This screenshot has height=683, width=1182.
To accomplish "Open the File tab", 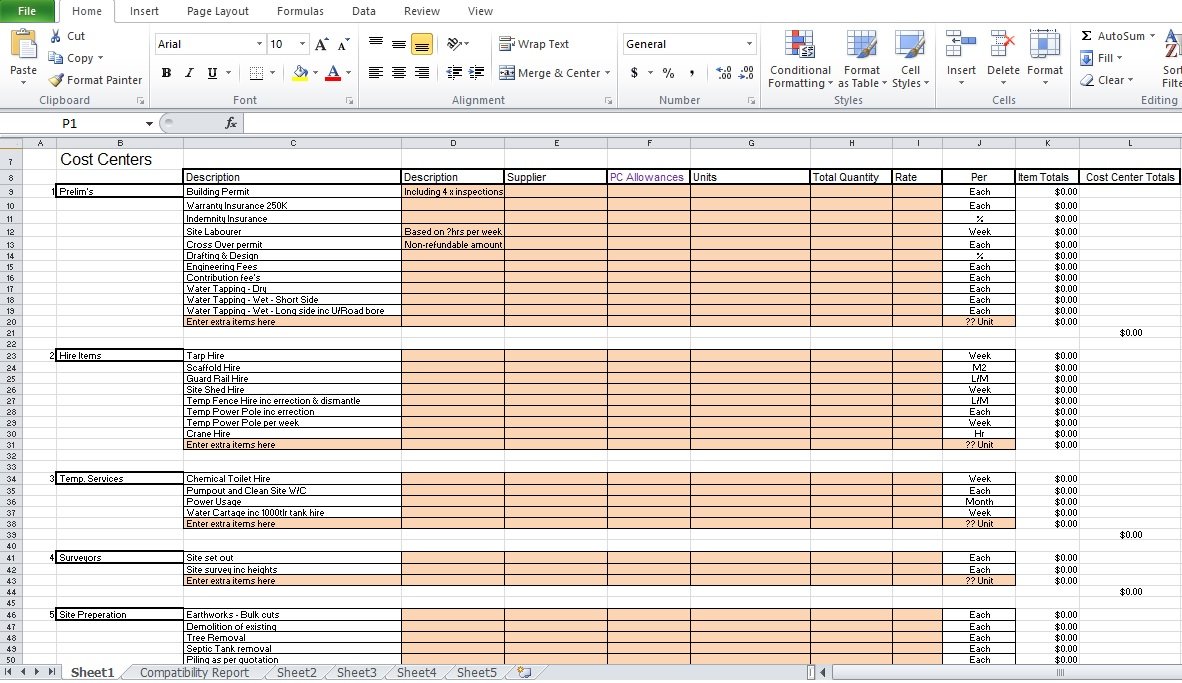I will coord(26,11).
